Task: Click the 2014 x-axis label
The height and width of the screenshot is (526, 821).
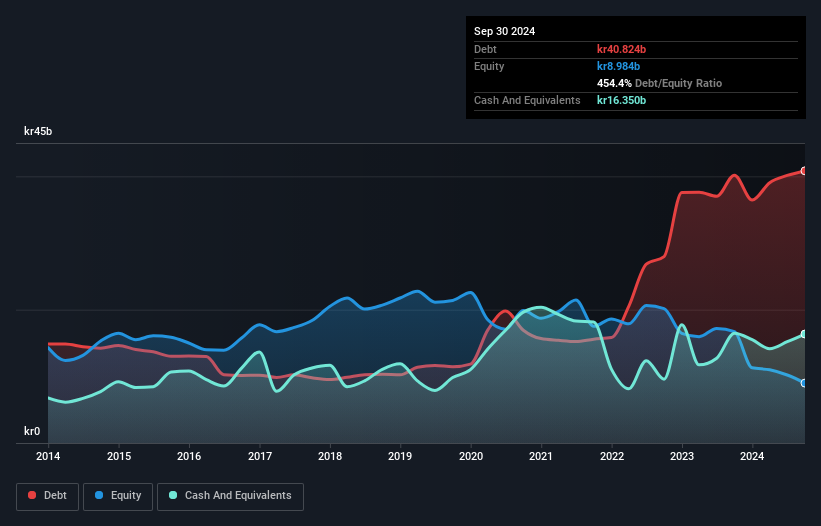Action: pyautogui.click(x=48, y=456)
